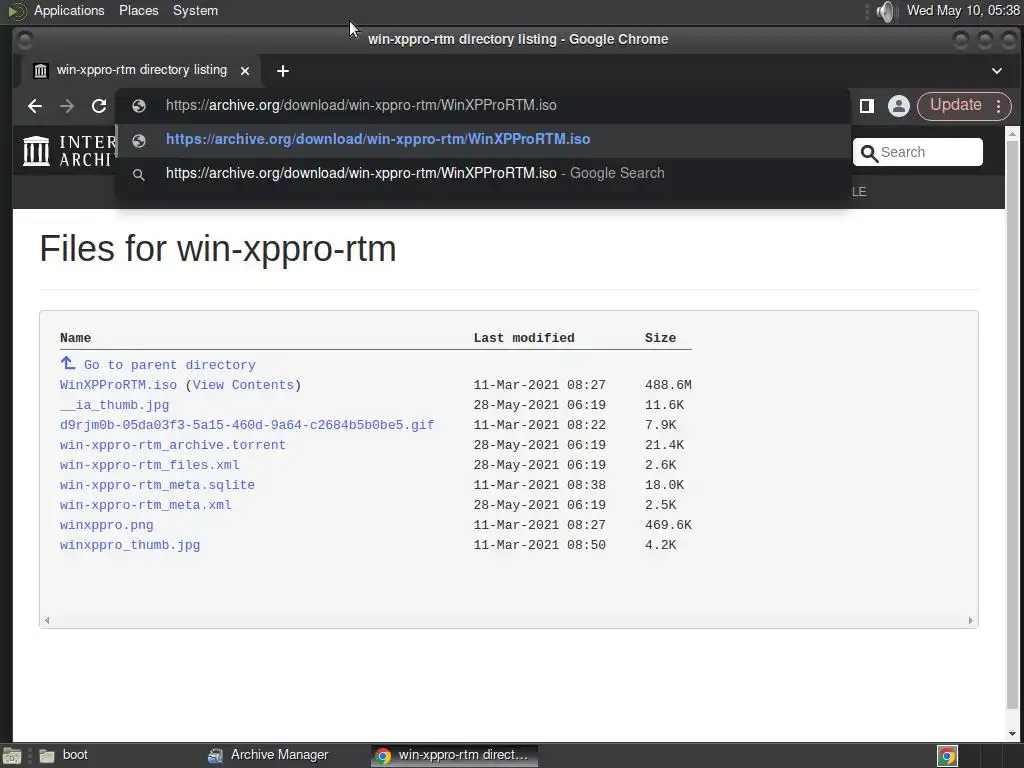1024x768 pixels.
Task: Open __ia_thumb.jpg file
Action: (114, 405)
